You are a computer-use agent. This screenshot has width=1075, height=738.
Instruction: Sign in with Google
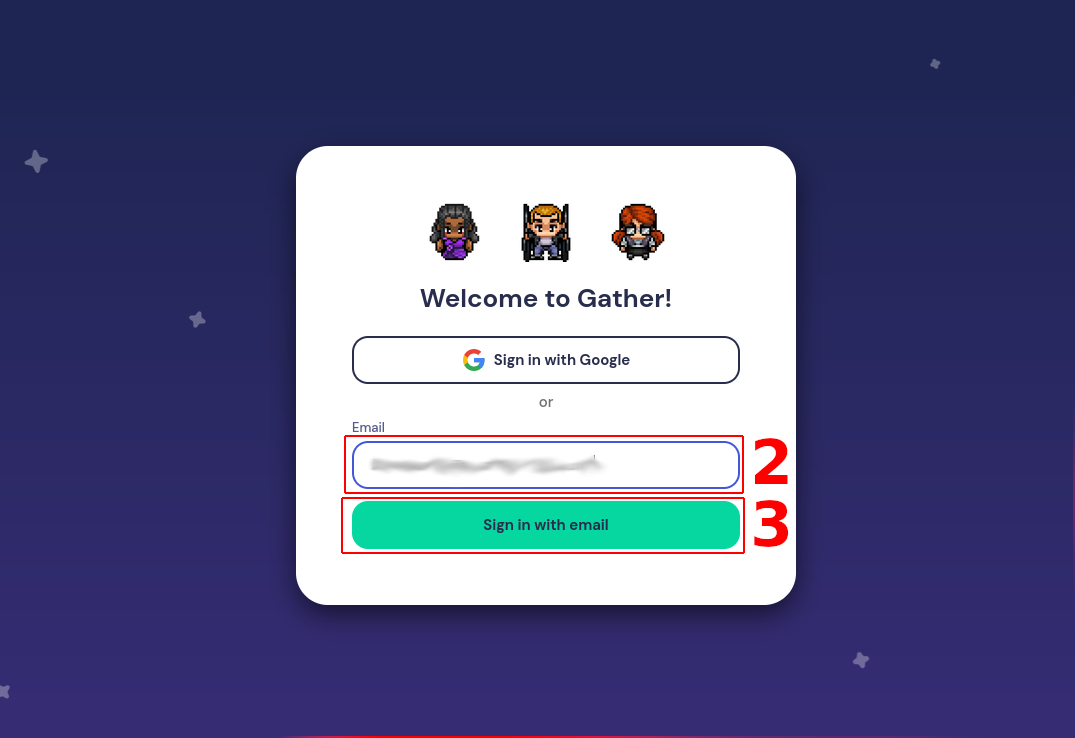(546, 360)
